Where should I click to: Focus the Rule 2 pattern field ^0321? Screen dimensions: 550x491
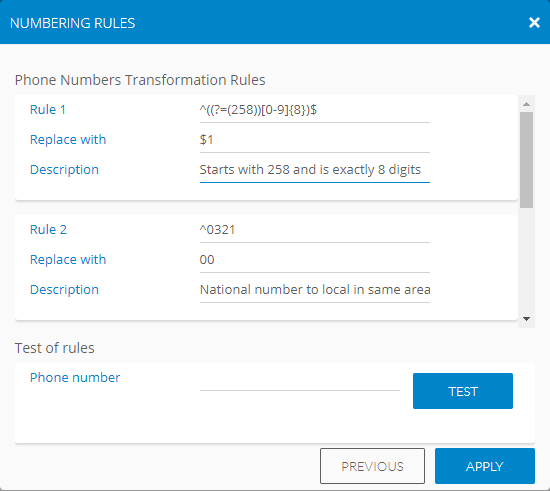(x=315, y=230)
